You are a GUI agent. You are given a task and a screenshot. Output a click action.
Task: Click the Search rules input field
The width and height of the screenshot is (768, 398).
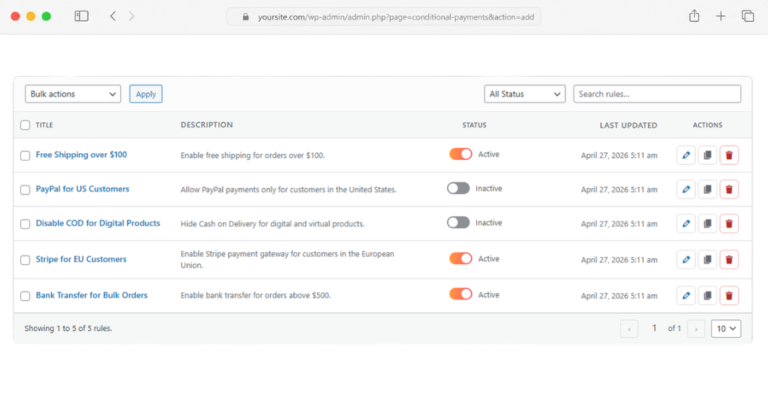click(x=657, y=94)
